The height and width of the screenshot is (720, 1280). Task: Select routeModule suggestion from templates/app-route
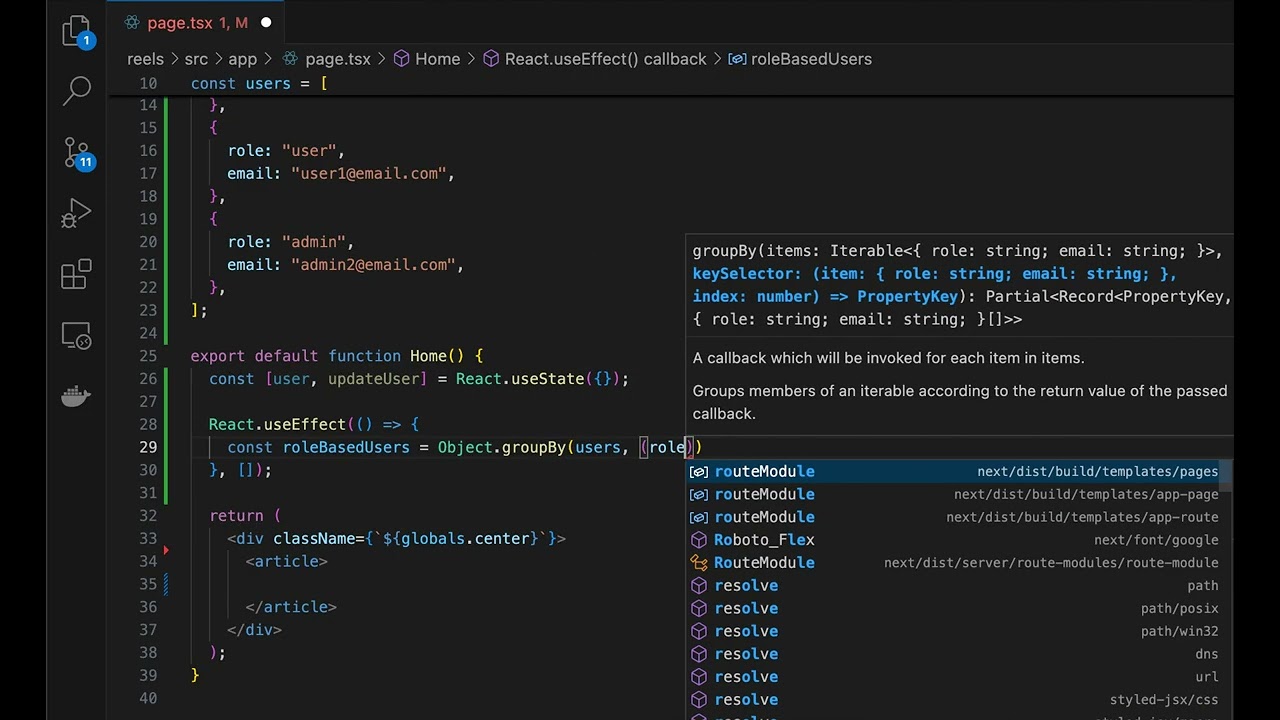point(953,517)
